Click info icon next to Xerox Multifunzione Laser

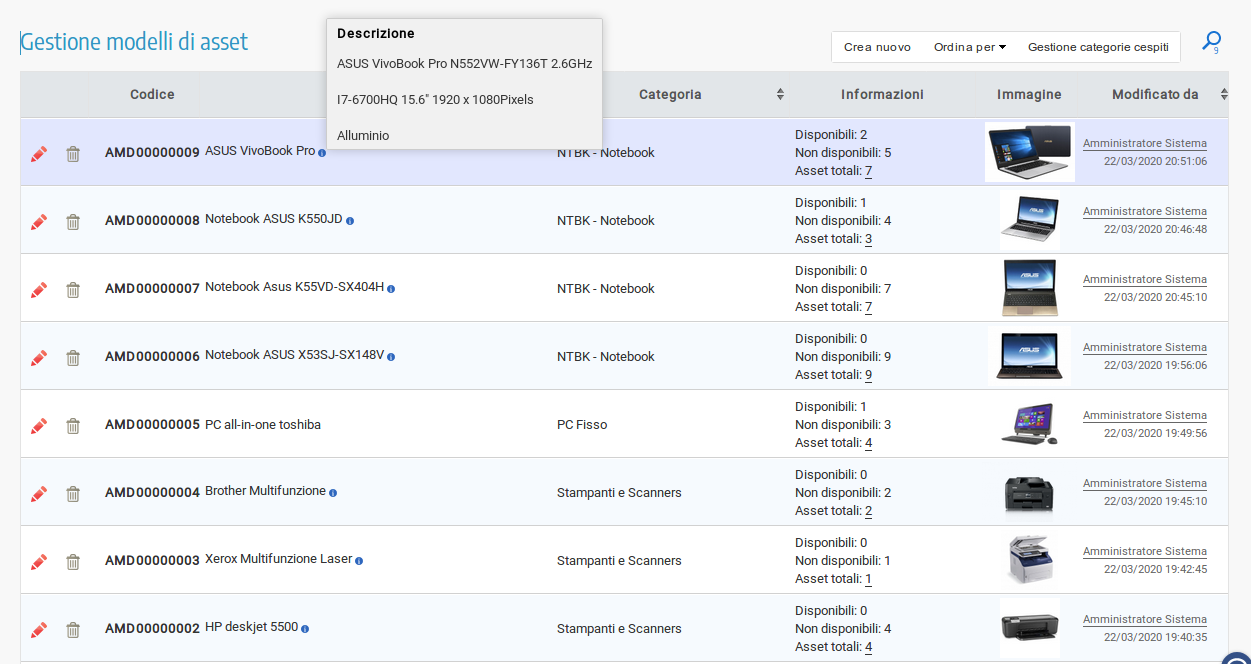359,561
